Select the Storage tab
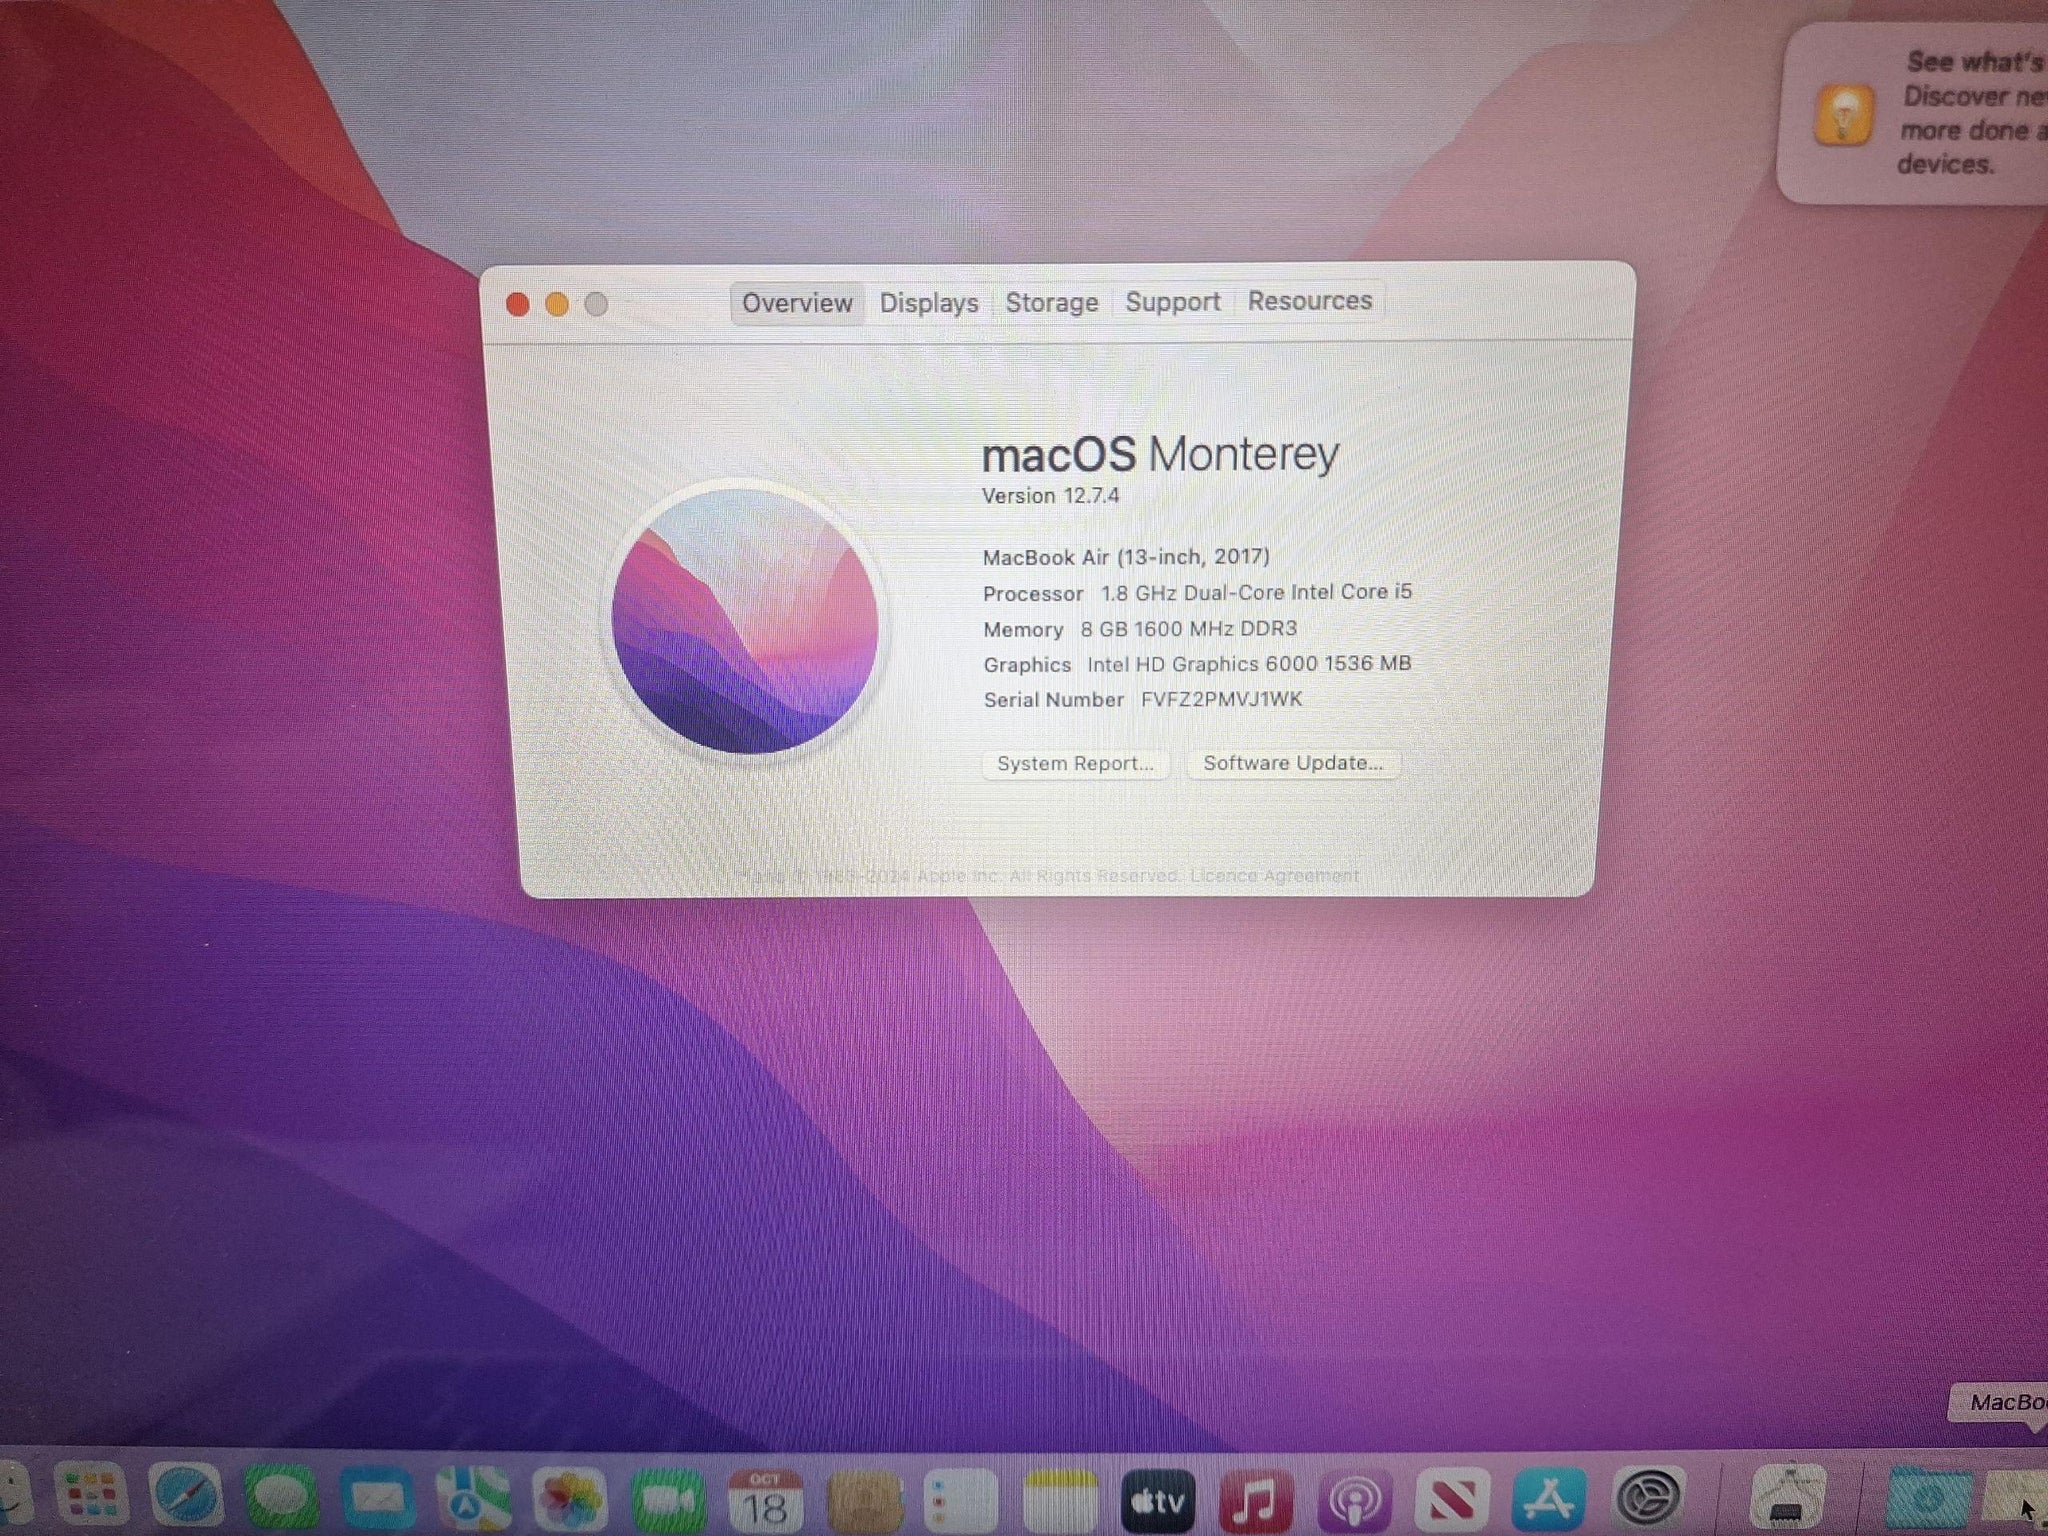 [1051, 302]
